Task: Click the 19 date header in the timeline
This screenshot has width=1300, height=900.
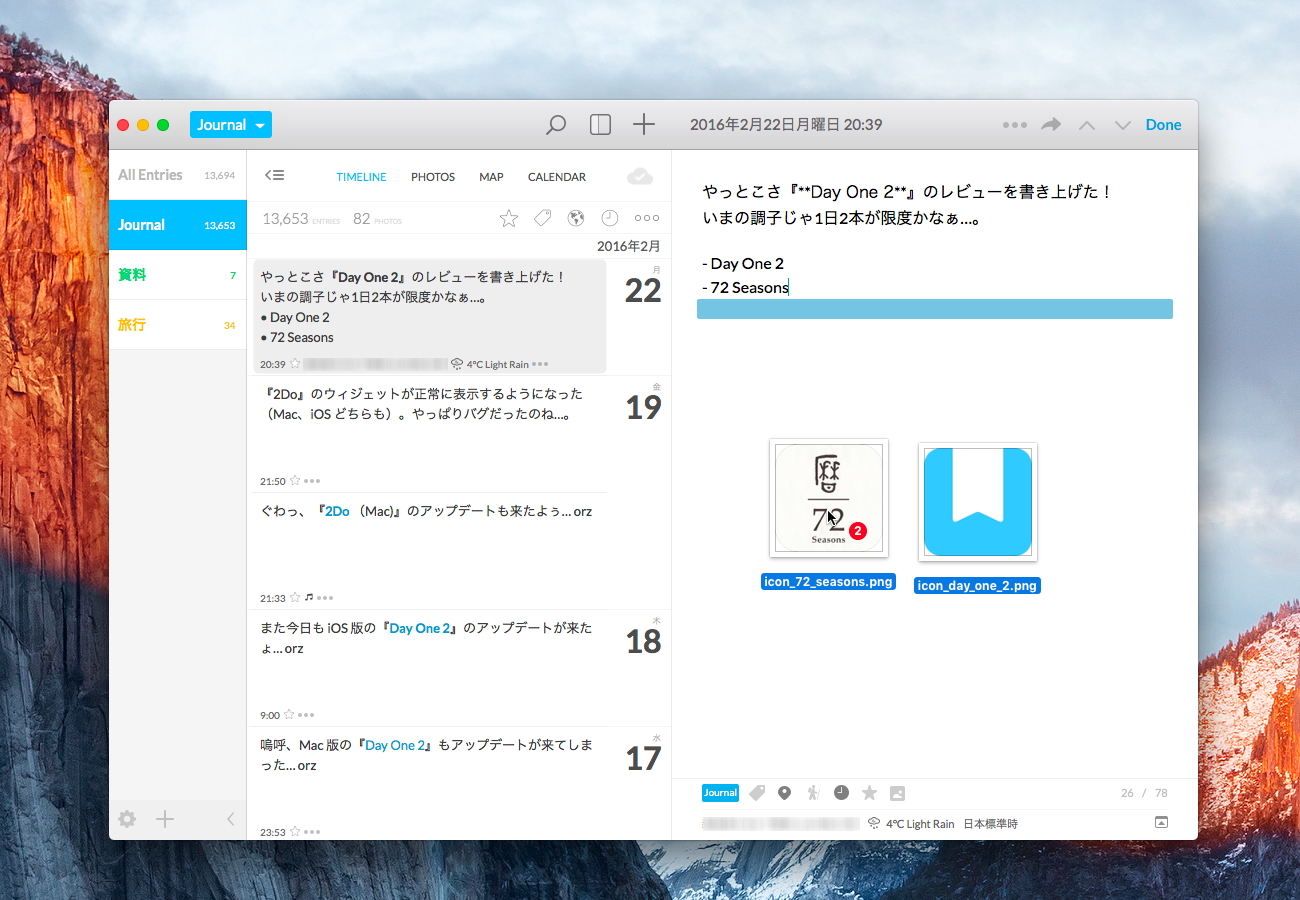Action: pos(643,407)
